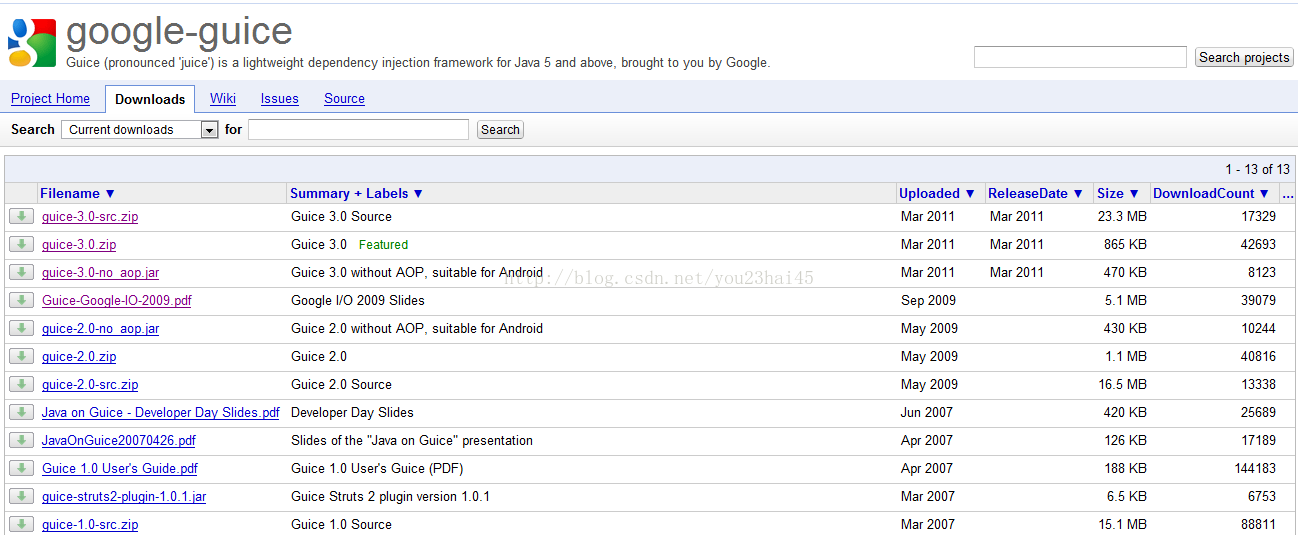1298x535 pixels.
Task: Click 'Guice Struts 2 plugin version 1.0.1' summary
Action: tap(391, 496)
